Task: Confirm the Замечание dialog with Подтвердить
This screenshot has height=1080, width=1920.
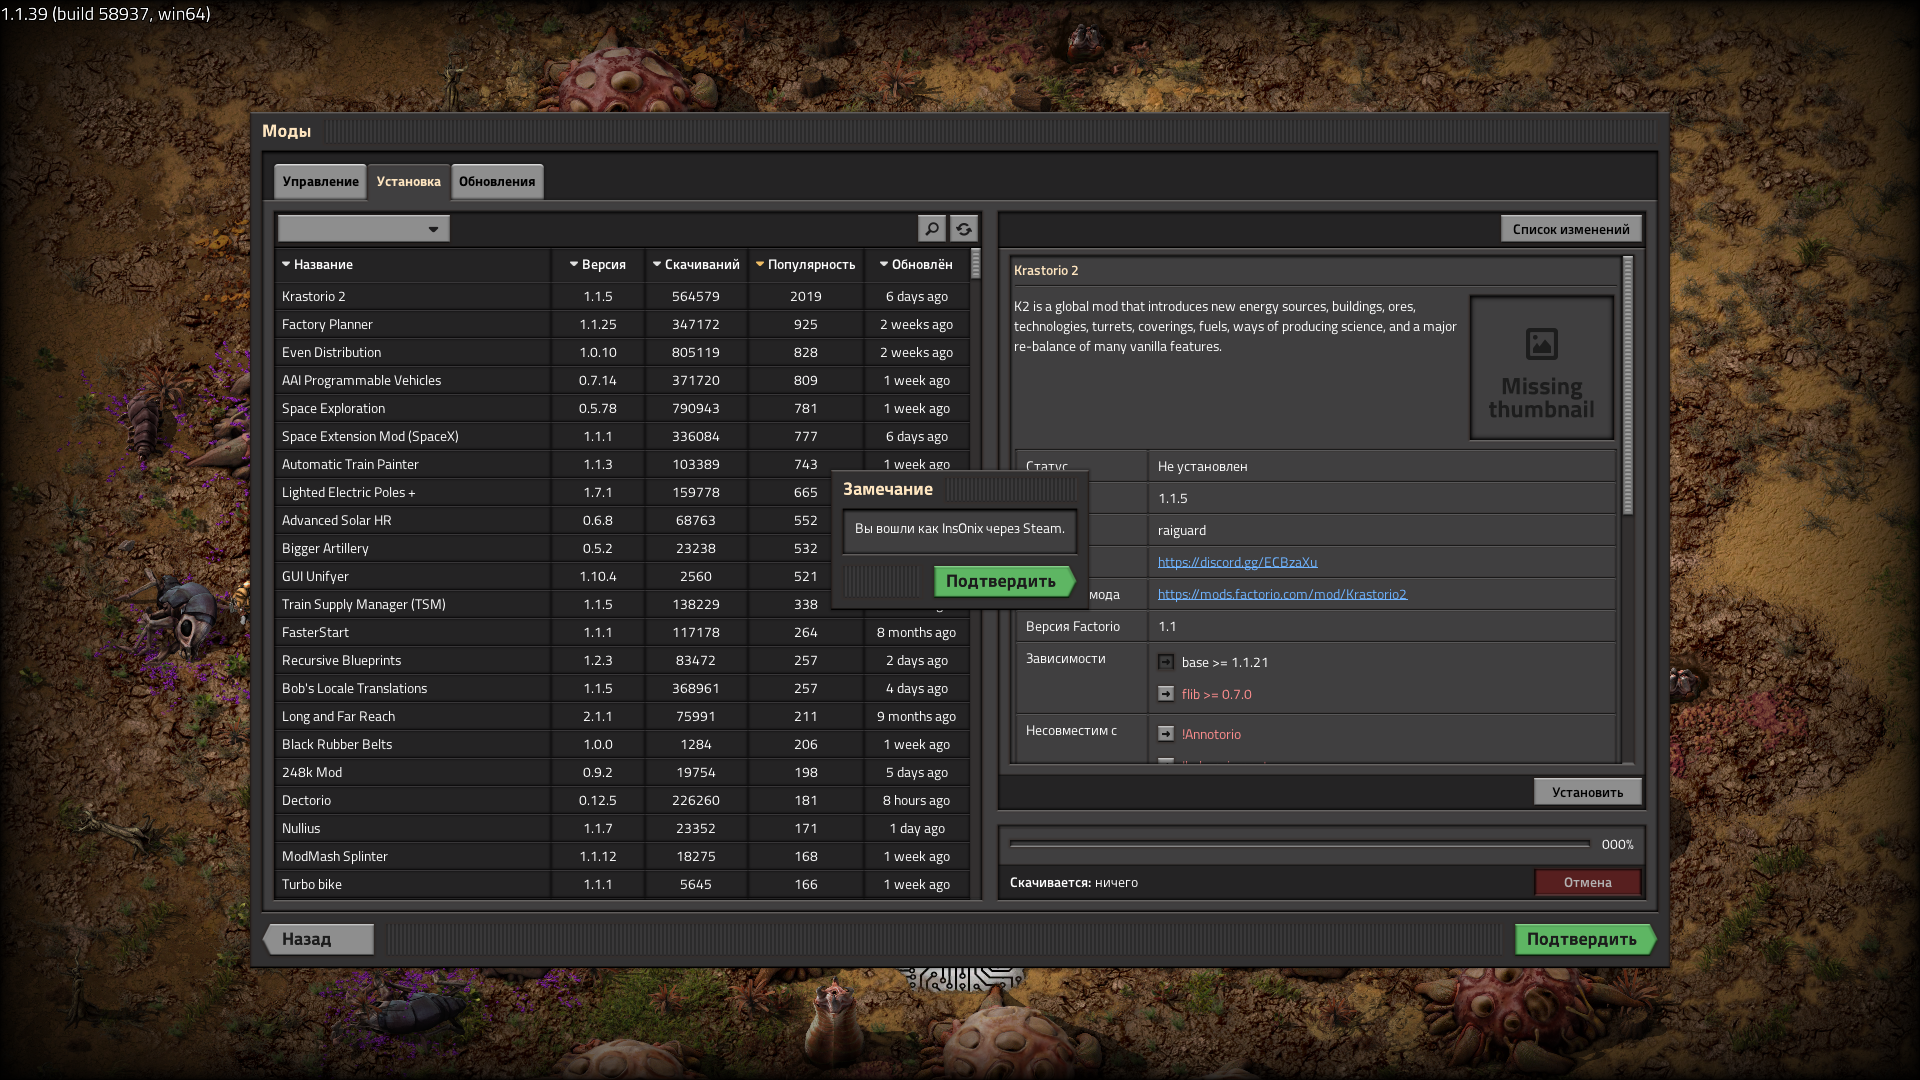Action: 1003,581
